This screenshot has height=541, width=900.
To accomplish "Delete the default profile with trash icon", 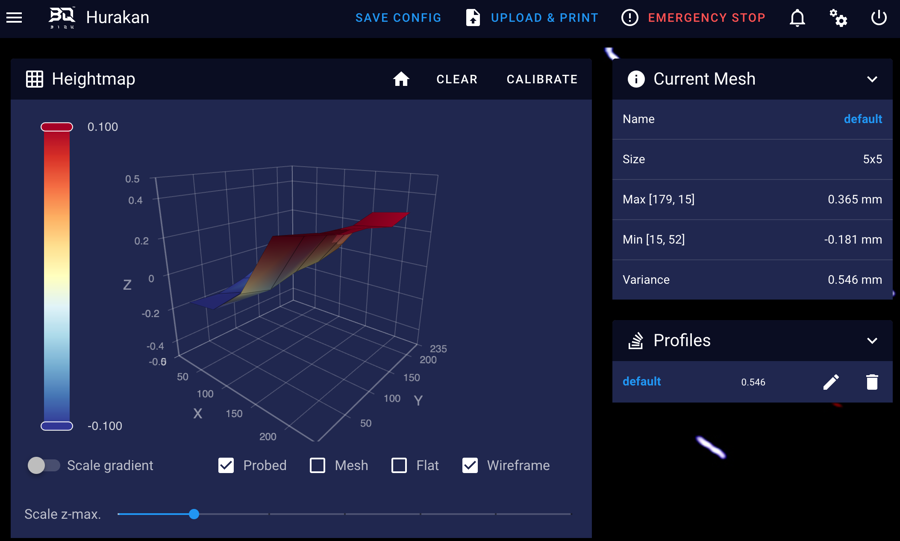I will [x=872, y=382].
